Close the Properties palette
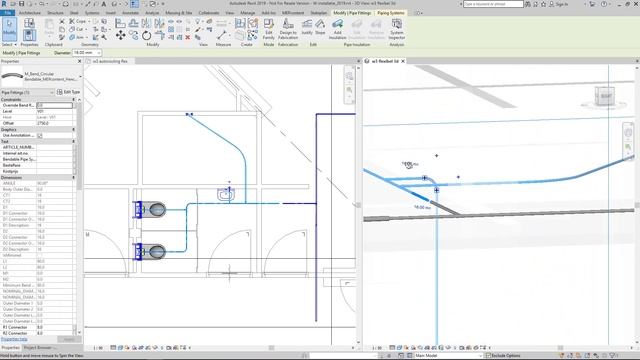640x360 pixels. (x=79, y=61)
